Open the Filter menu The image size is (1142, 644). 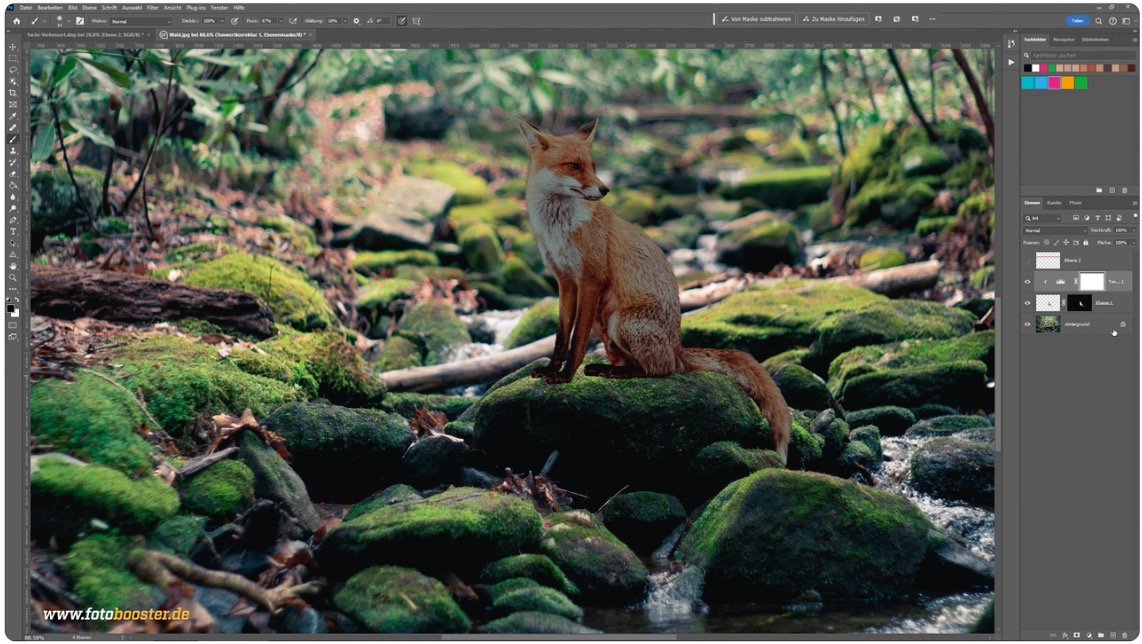point(153,7)
